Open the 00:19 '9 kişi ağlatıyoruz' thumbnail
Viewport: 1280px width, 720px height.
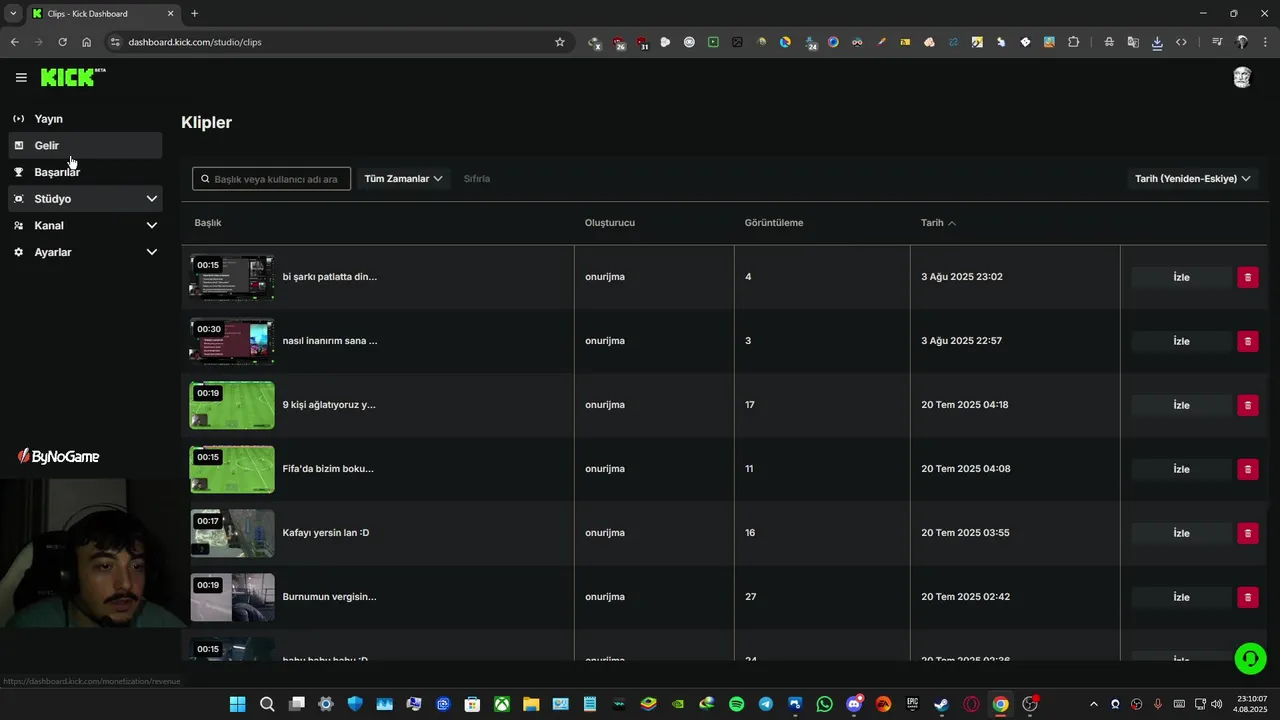232,405
